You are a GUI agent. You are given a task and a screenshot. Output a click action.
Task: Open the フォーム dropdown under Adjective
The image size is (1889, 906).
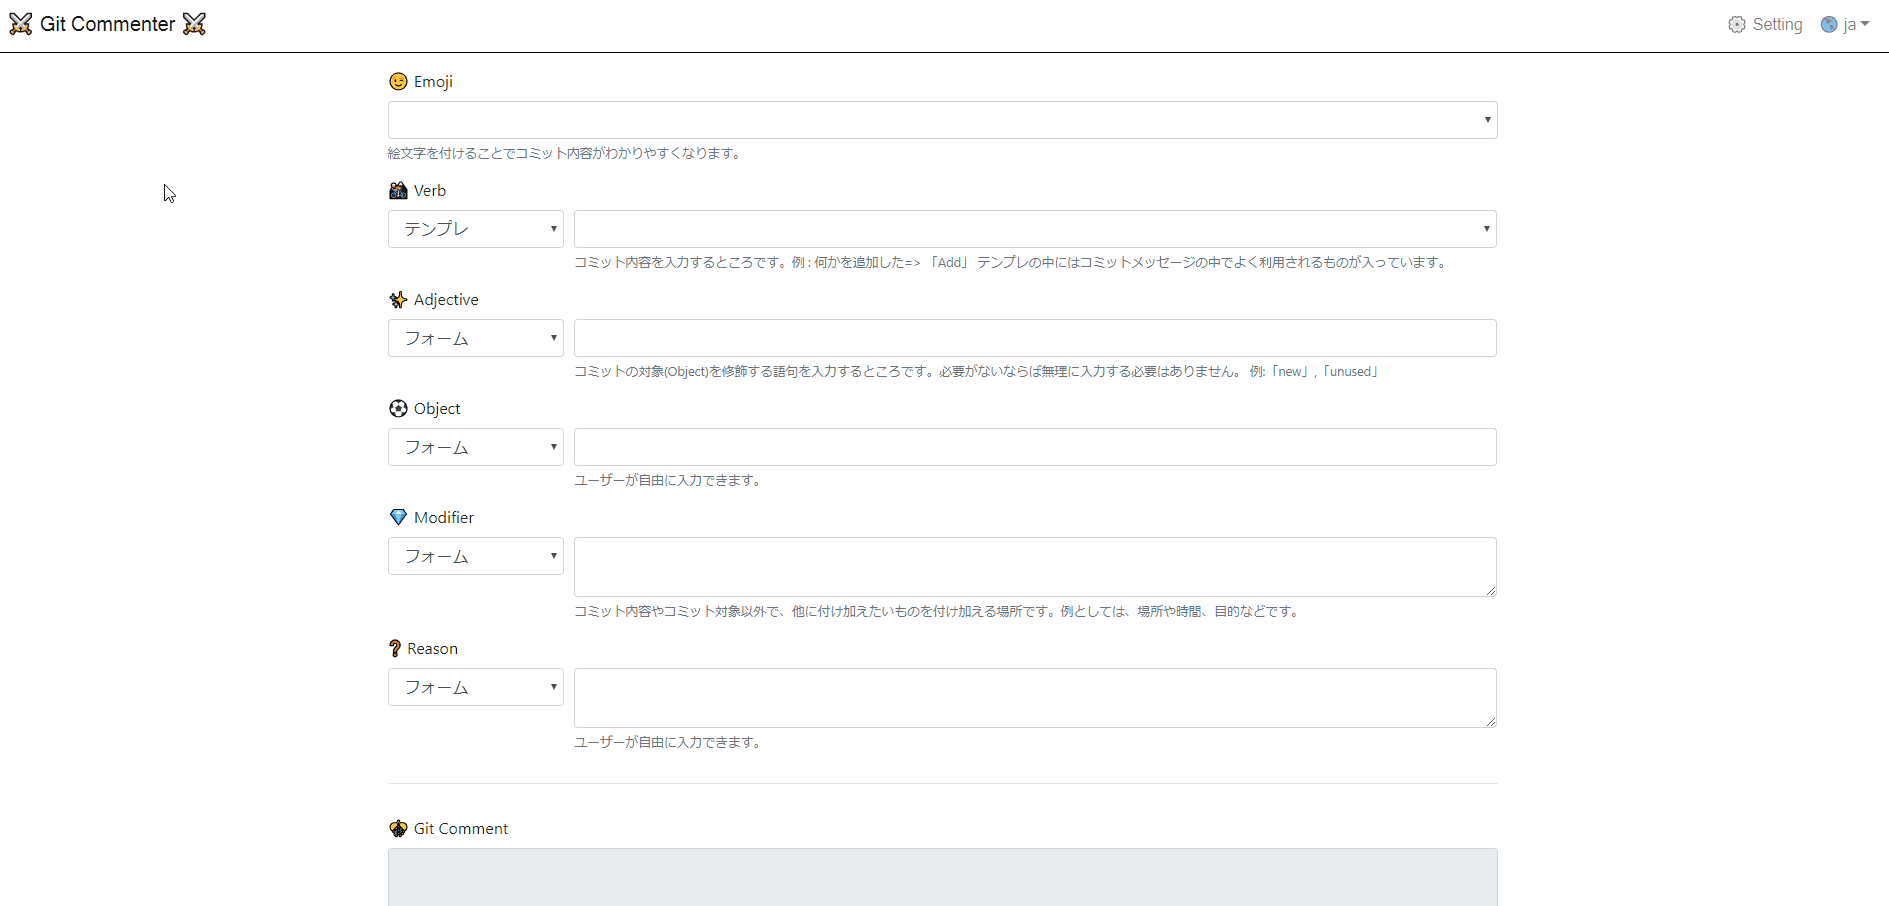click(x=475, y=337)
